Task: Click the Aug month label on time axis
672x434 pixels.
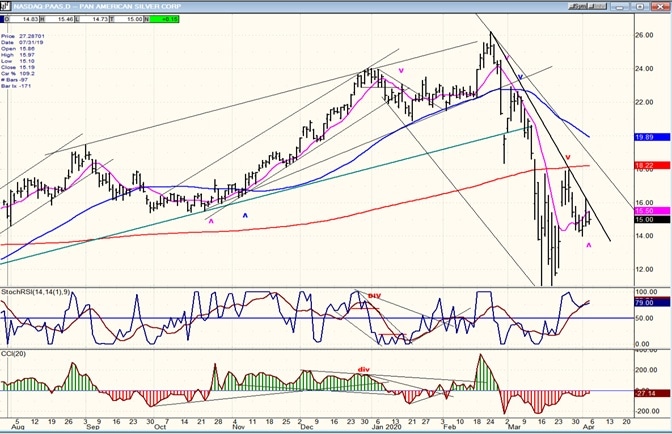Action: pos(17,428)
